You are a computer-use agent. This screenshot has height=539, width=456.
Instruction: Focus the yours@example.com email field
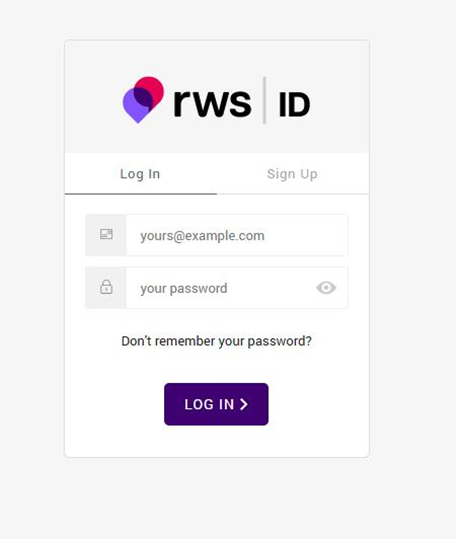pos(237,235)
